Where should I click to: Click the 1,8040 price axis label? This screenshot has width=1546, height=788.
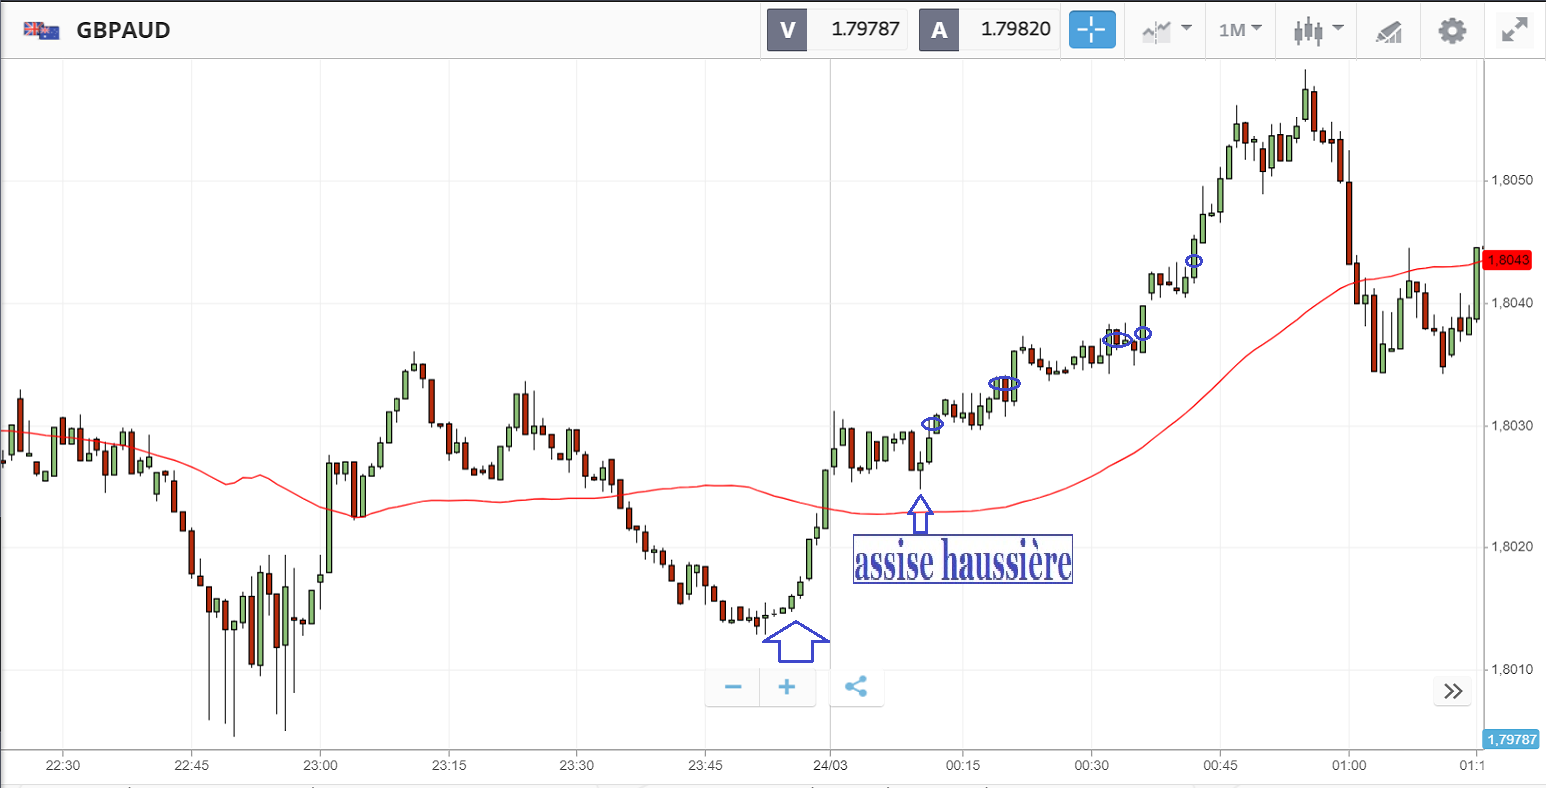coord(1511,303)
